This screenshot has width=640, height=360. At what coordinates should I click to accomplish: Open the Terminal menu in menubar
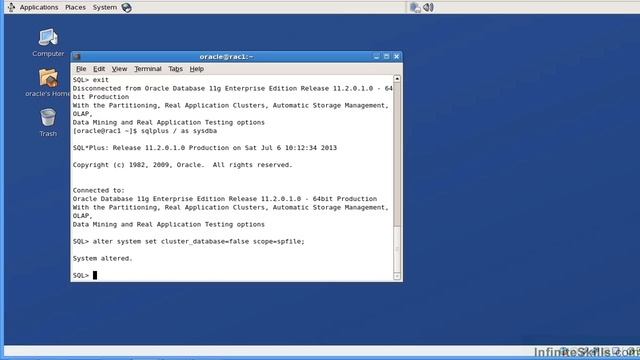point(148,69)
